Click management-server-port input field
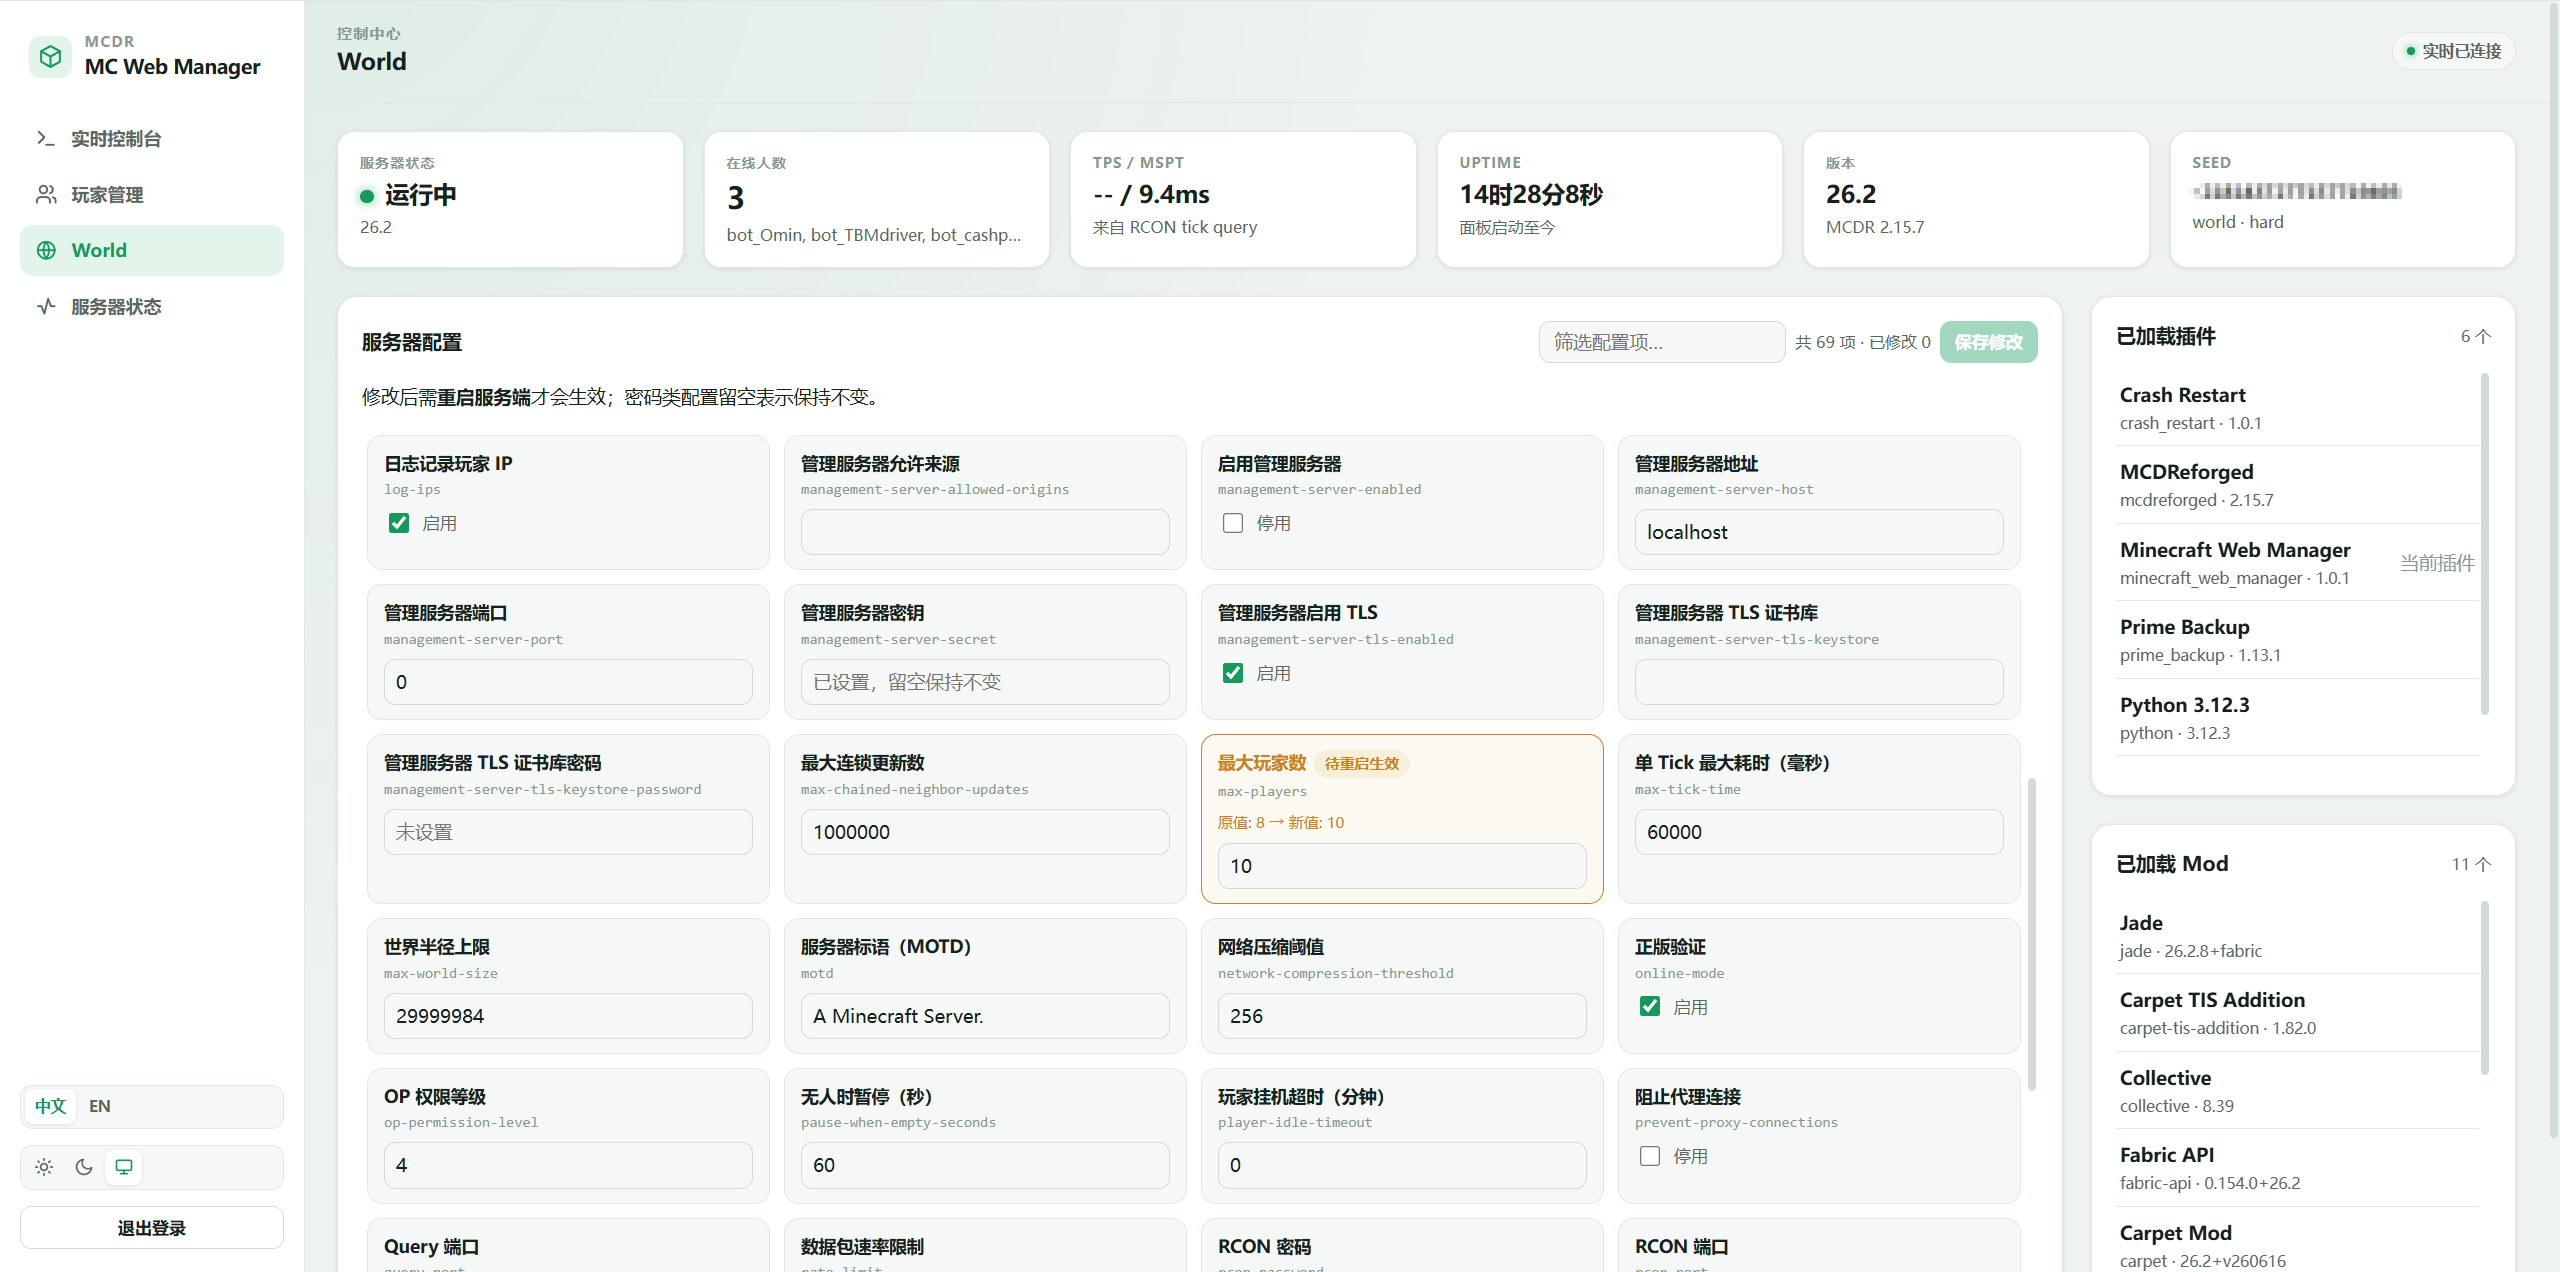This screenshot has height=1272, width=2560. [x=568, y=682]
